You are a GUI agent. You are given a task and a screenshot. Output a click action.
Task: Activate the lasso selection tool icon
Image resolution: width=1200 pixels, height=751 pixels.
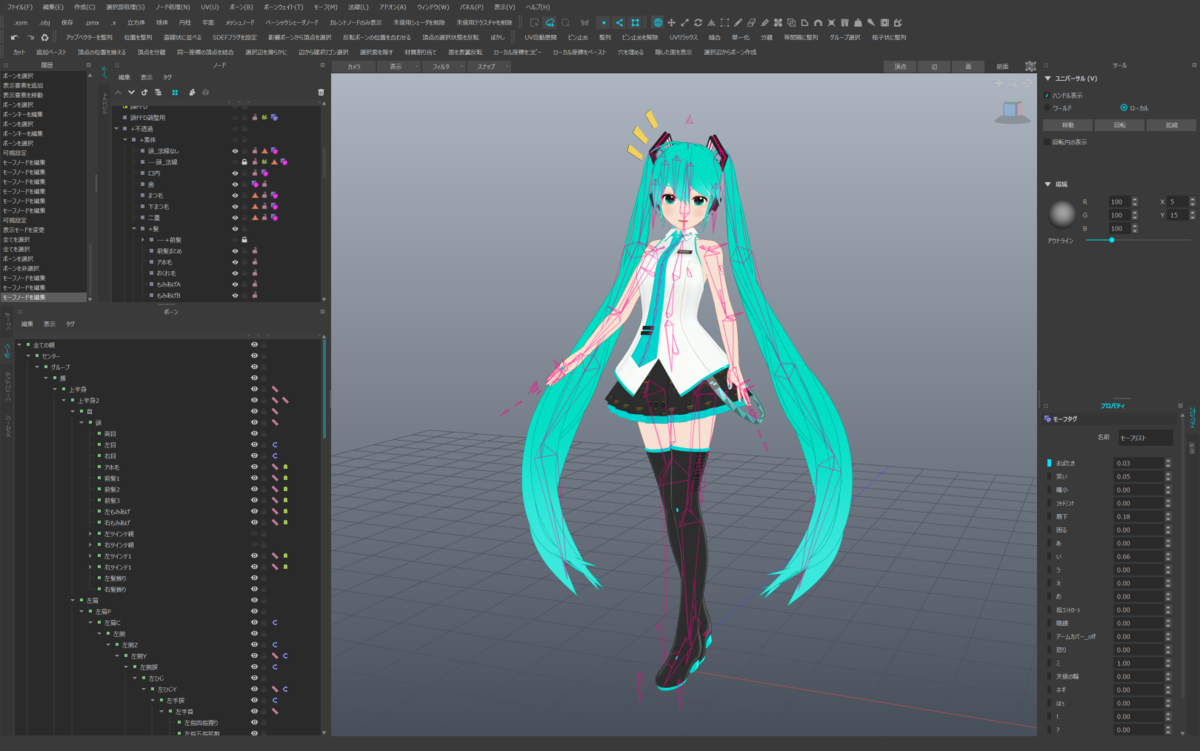pos(550,22)
